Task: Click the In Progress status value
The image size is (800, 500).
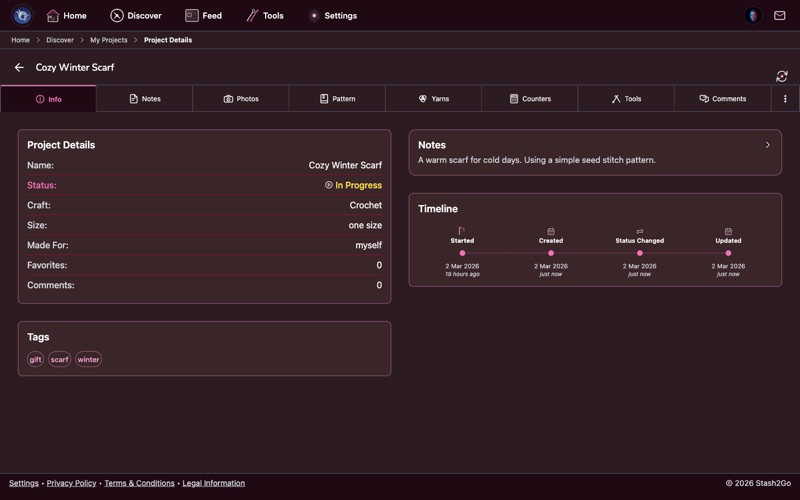Action: [x=358, y=185]
